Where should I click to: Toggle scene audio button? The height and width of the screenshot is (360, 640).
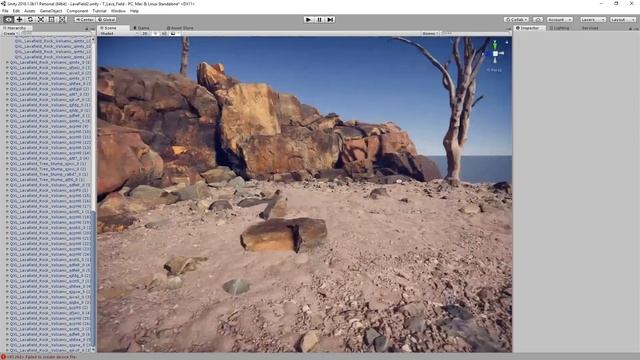pyautogui.click(x=164, y=33)
